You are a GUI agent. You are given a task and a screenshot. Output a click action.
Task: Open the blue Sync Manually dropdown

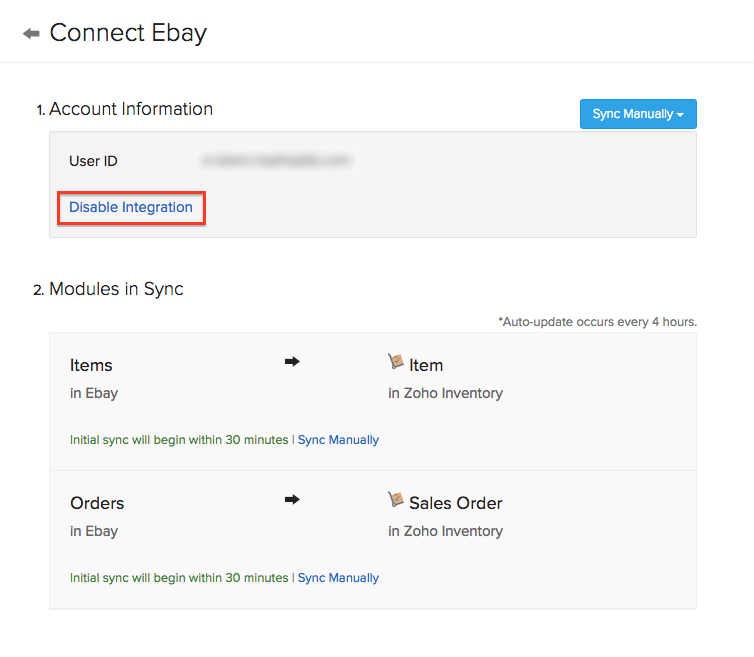click(638, 114)
